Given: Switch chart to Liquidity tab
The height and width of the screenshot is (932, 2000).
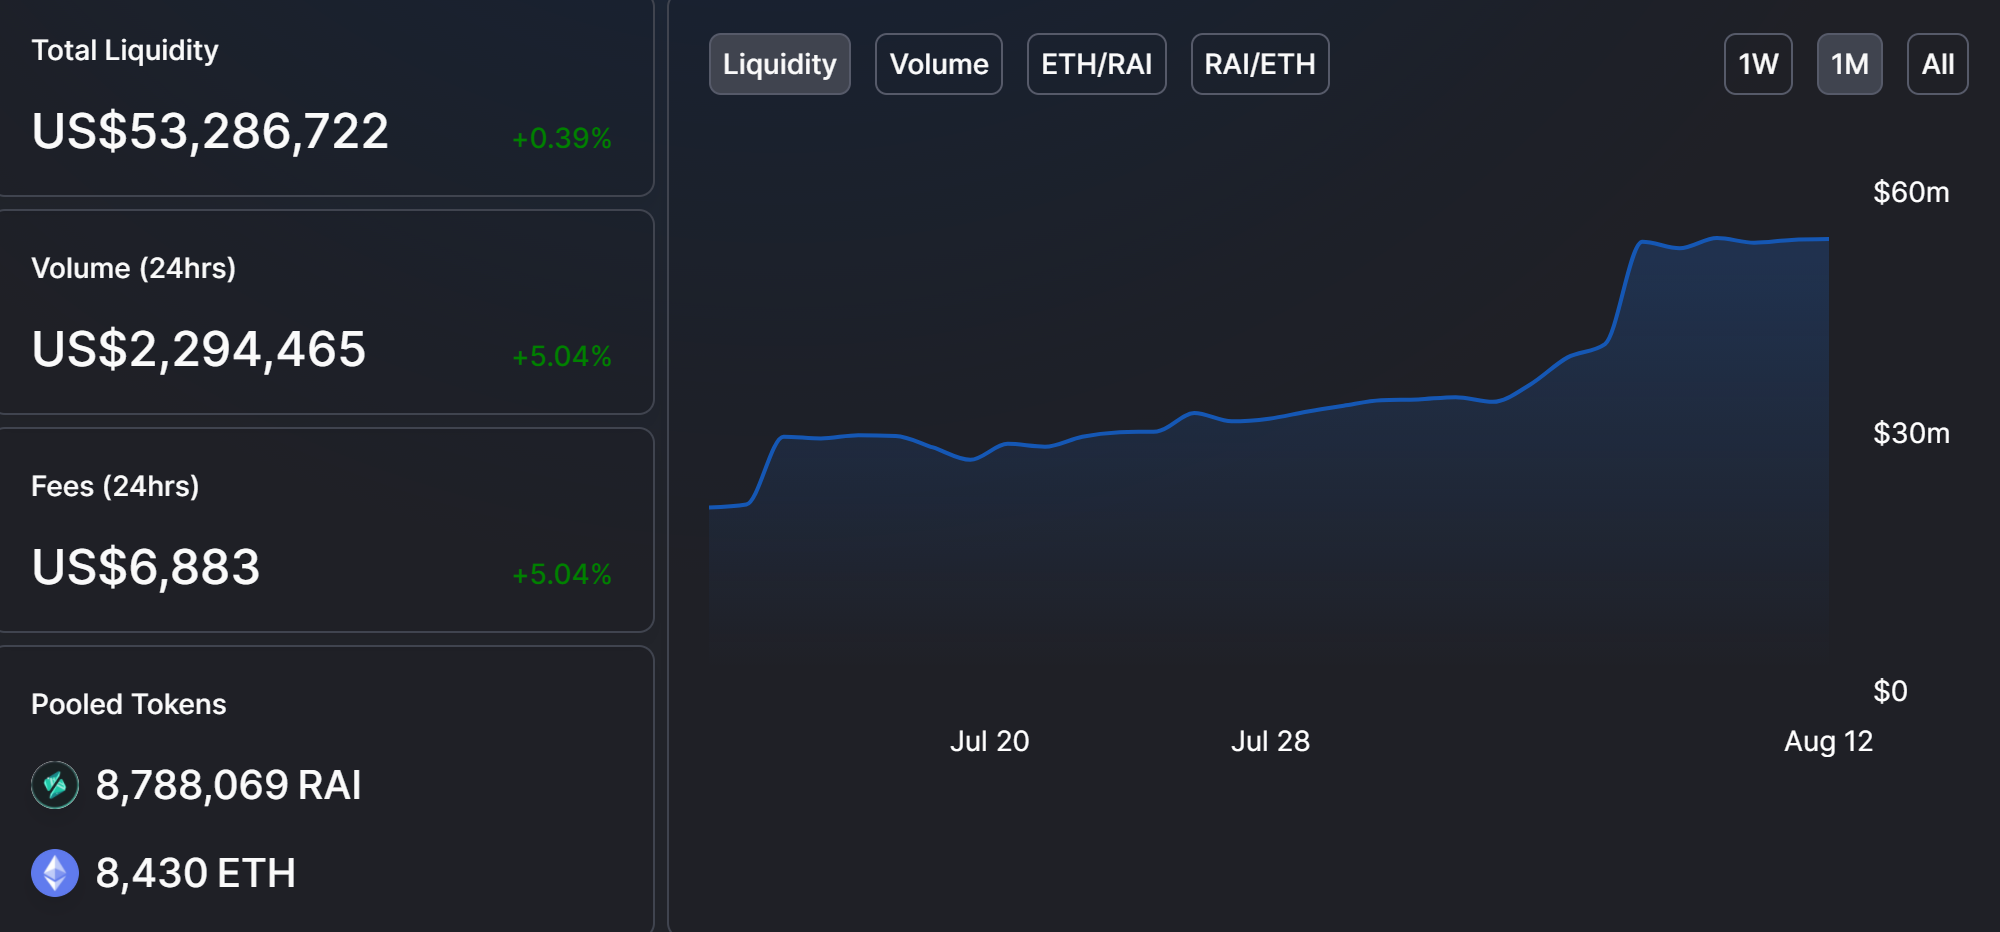Looking at the screenshot, I should pos(780,64).
